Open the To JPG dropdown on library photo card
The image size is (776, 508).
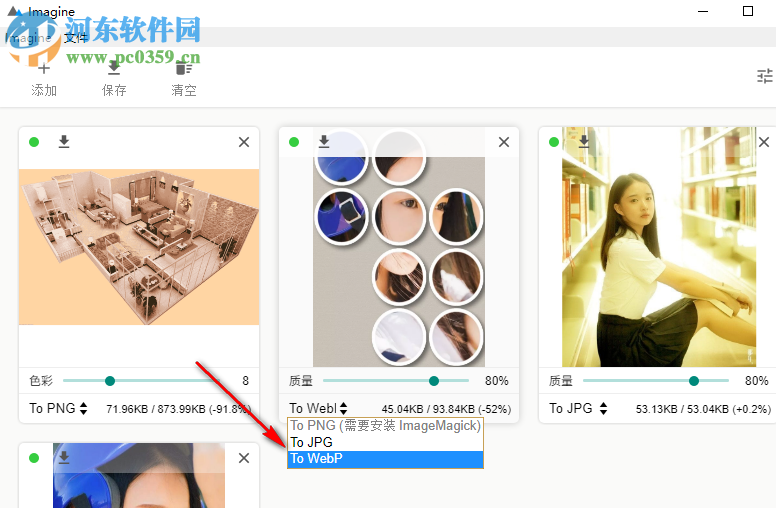tap(578, 408)
